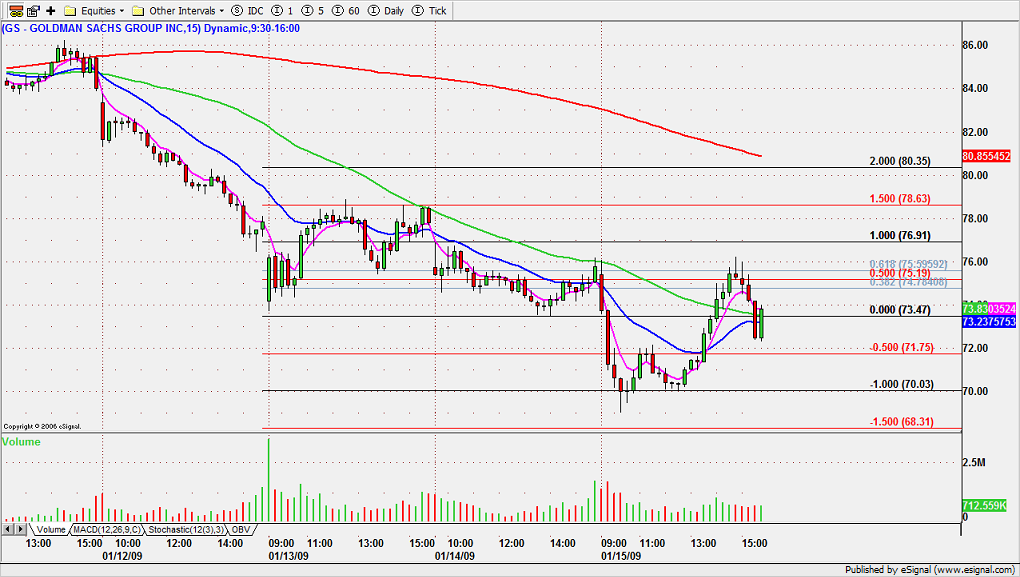
Task: Click the green 712.559K volume tag
Action: point(985,505)
